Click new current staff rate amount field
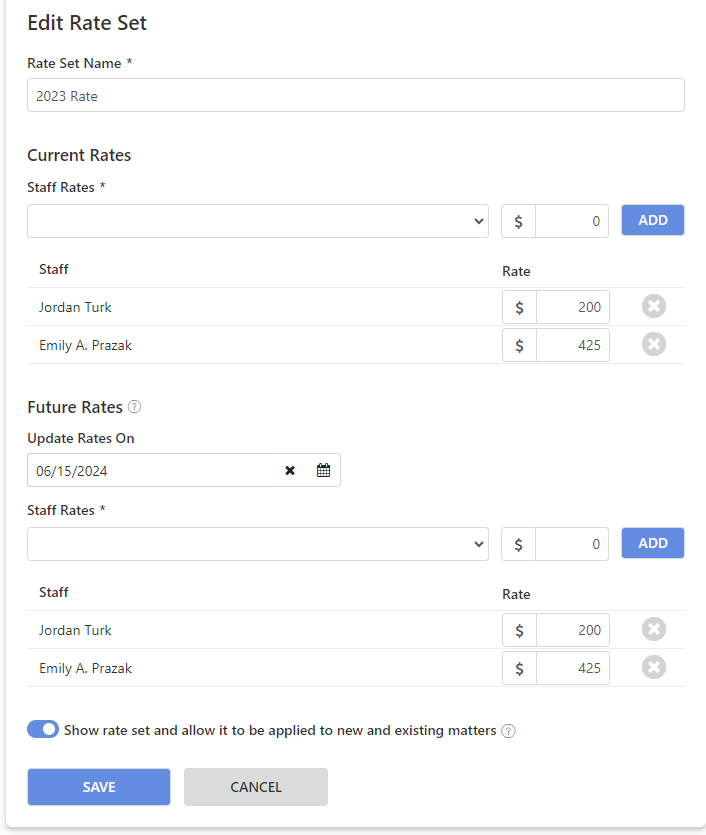This screenshot has width=706, height=835. (x=572, y=221)
